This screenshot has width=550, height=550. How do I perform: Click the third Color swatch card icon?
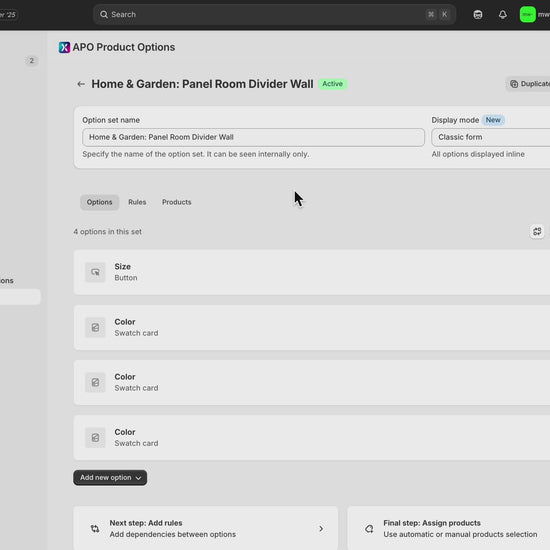point(95,438)
